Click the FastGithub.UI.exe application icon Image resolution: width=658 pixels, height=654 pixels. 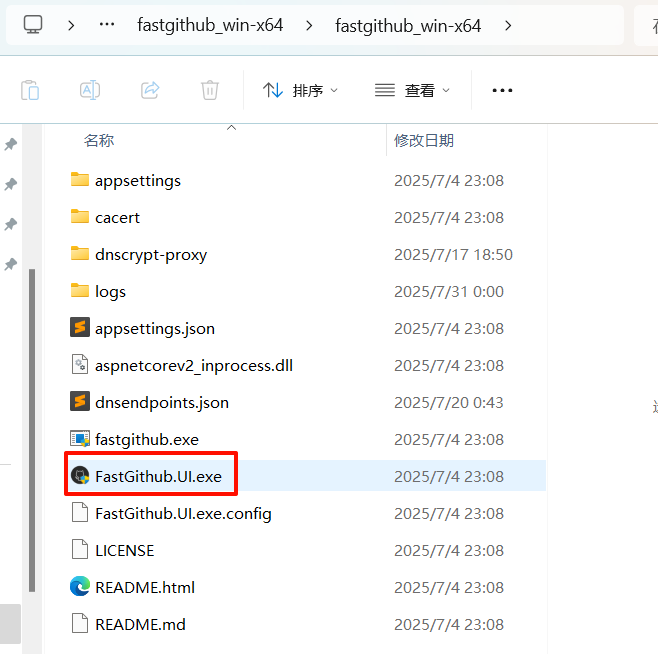80,476
